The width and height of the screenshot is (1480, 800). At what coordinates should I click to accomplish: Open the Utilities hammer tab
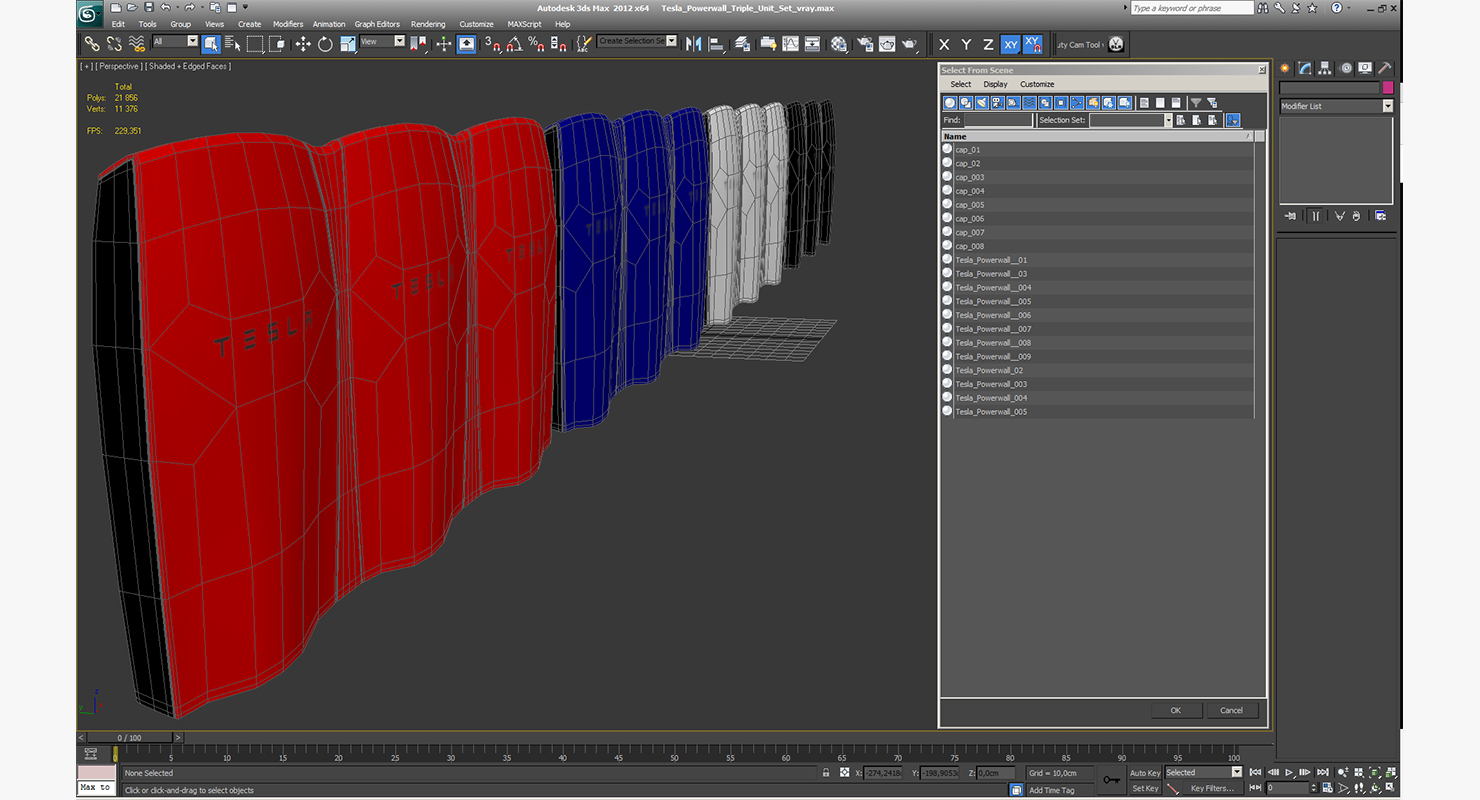click(1385, 68)
